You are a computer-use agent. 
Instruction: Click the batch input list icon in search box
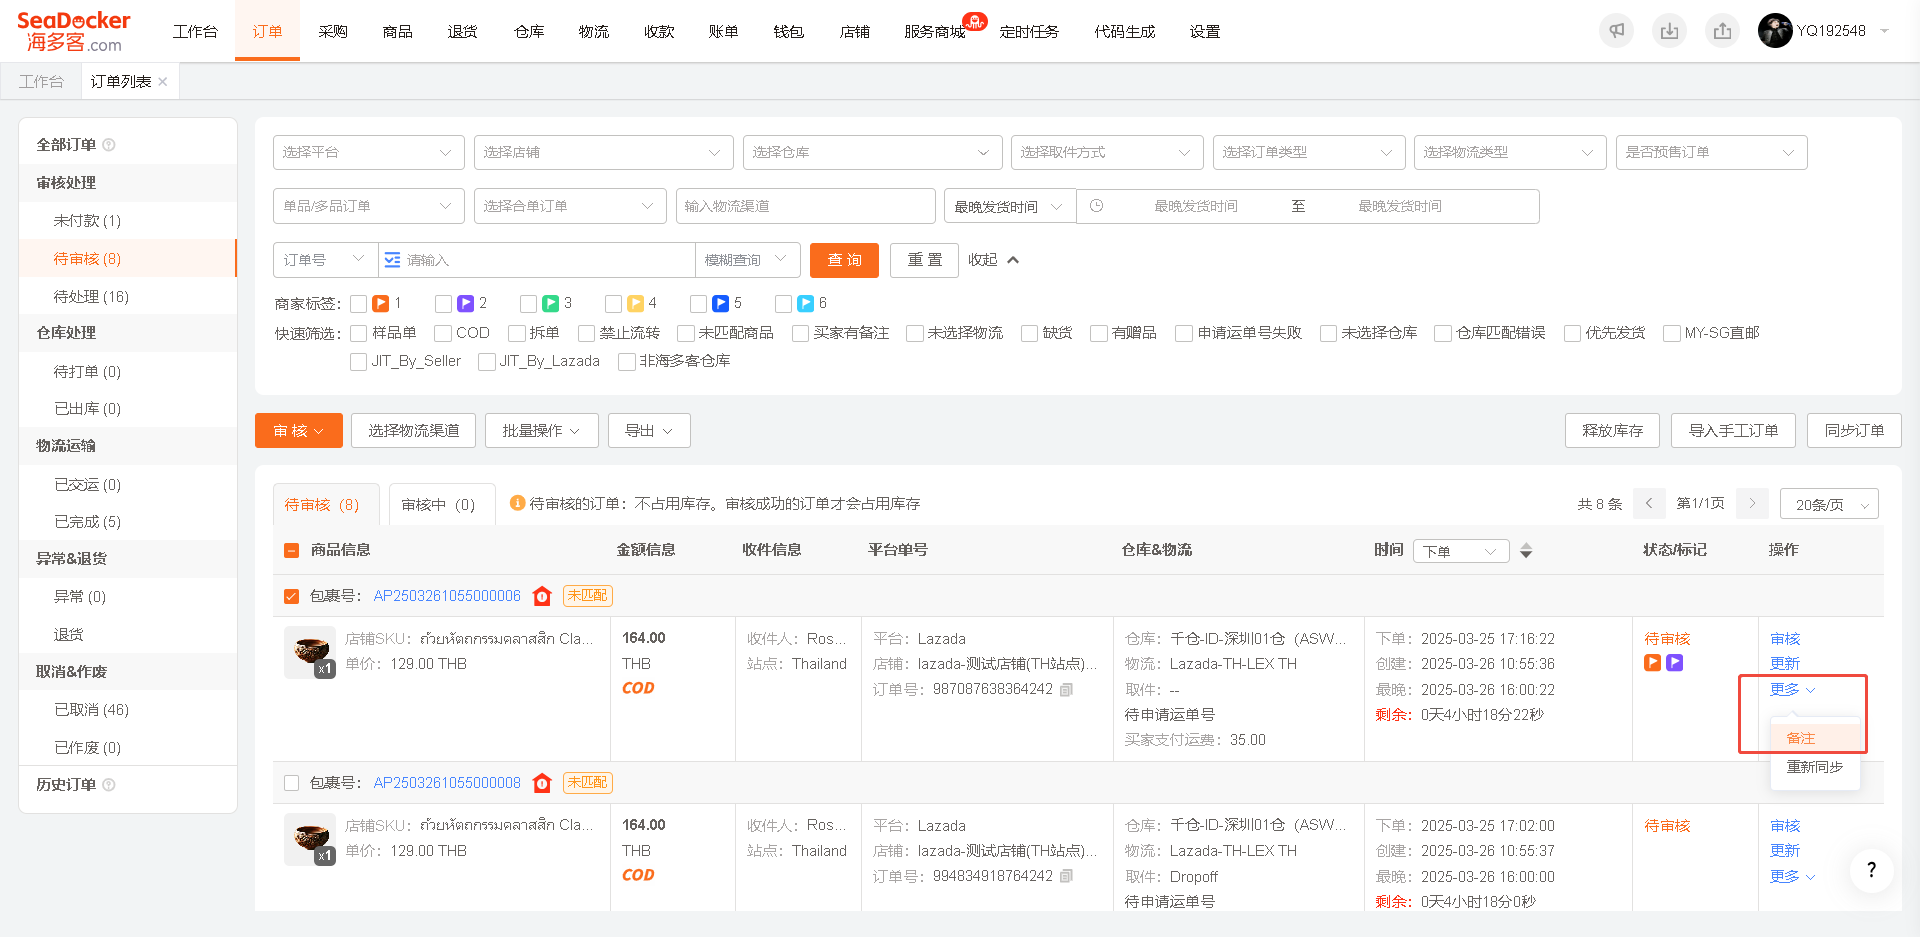(x=392, y=260)
